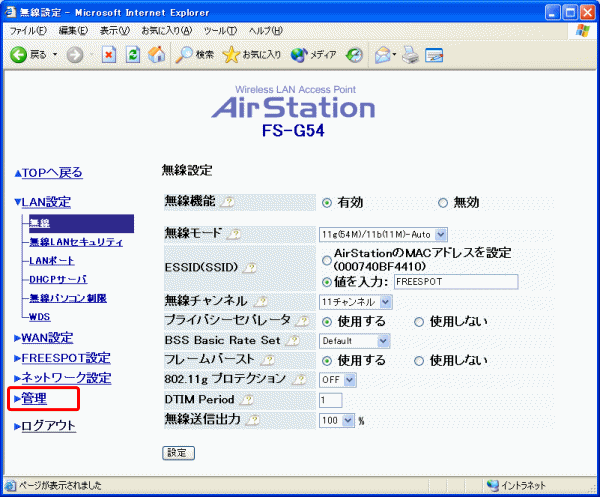Open the 無線パソコン制限 link

pyautogui.click(x=68, y=298)
